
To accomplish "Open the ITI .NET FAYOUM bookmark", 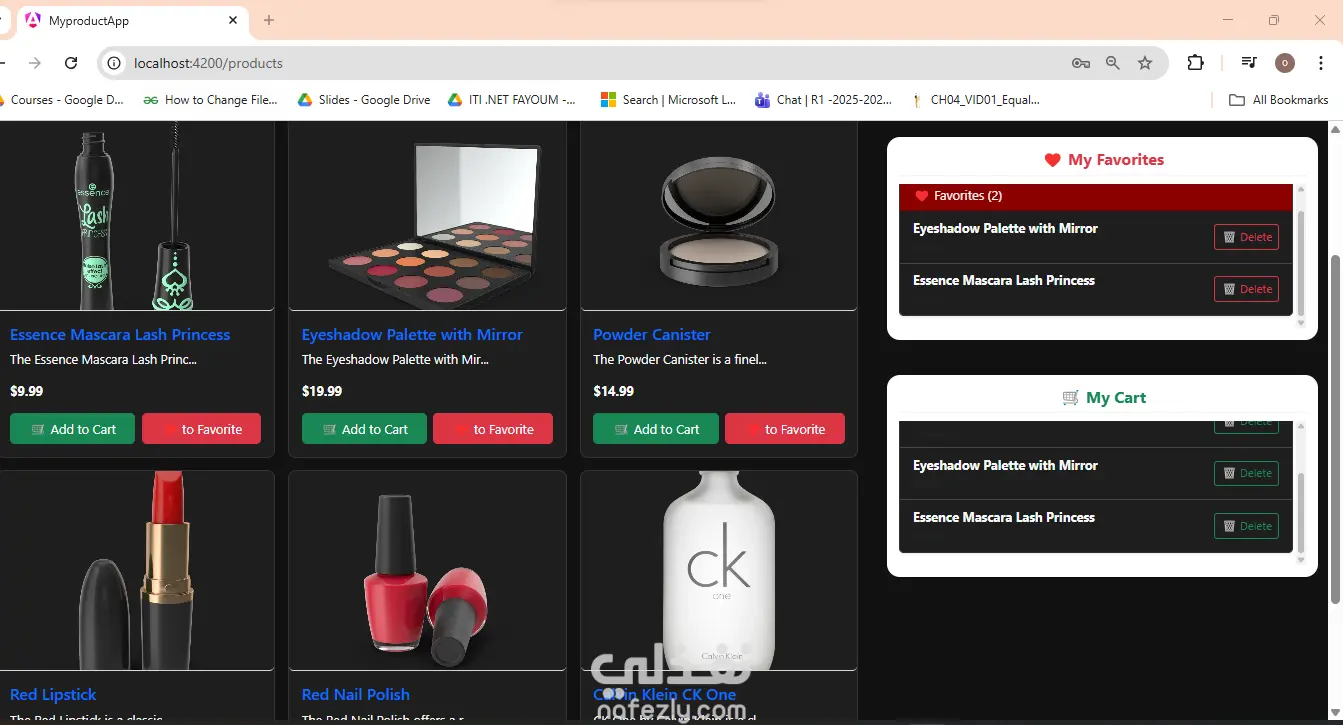I will click(512, 100).
